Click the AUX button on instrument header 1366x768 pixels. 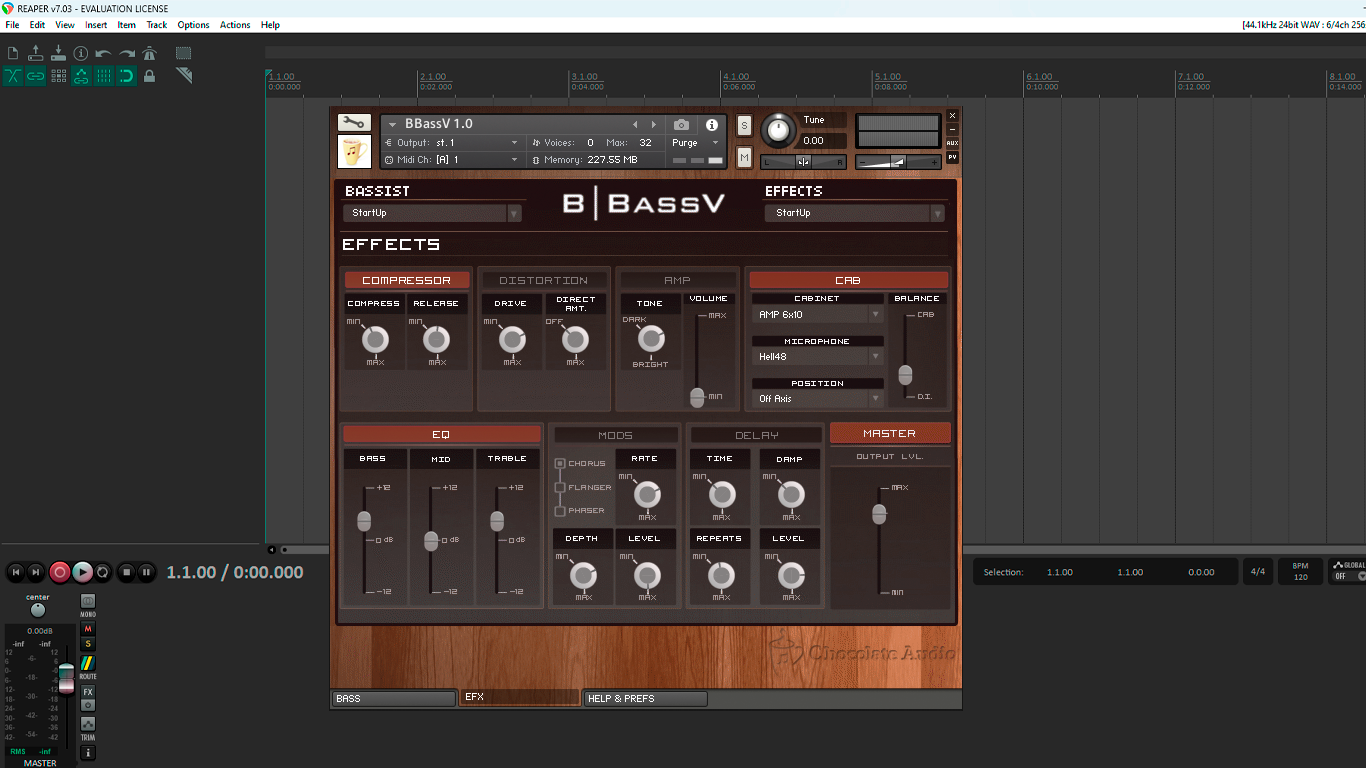click(x=952, y=143)
